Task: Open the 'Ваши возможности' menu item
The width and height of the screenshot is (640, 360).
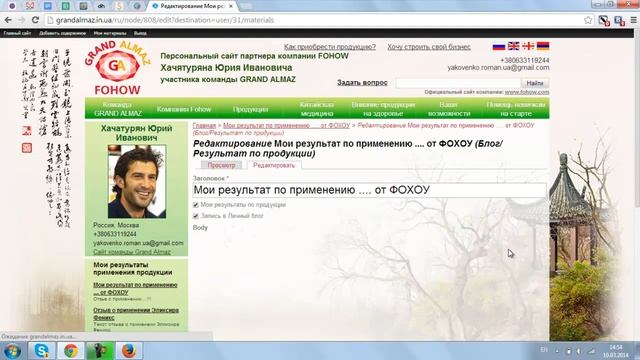Action: click(x=449, y=109)
